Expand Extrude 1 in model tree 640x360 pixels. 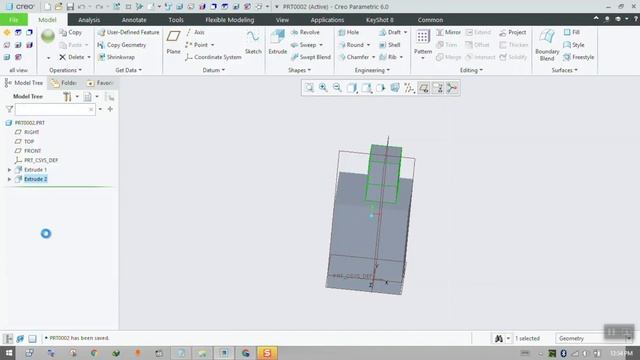(x=9, y=170)
